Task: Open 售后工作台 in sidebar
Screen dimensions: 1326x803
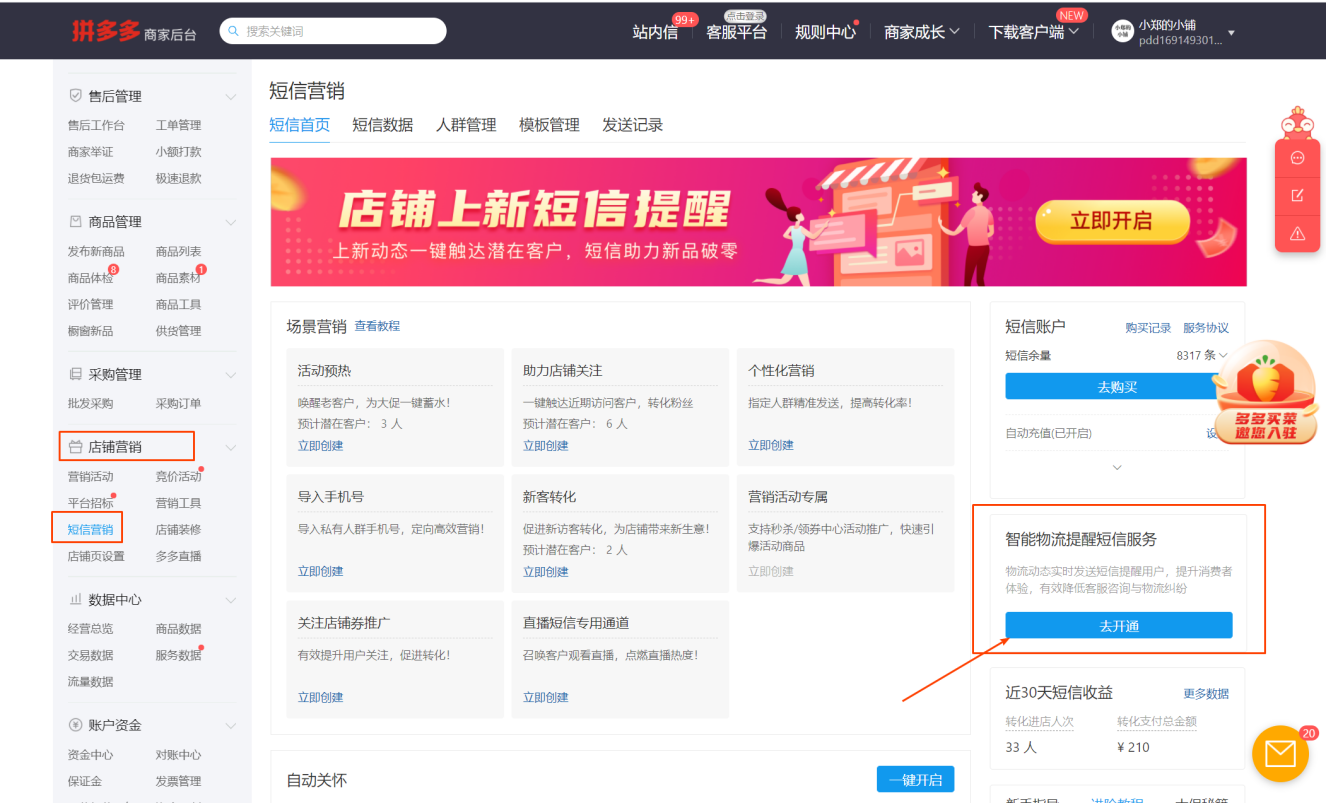Action: point(96,125)
